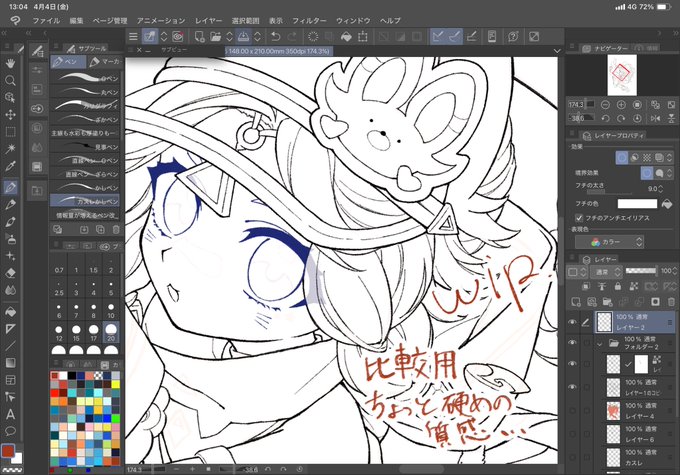680x475 pixels.
Task: Select the Operation object tool
Action: point(10,98)
